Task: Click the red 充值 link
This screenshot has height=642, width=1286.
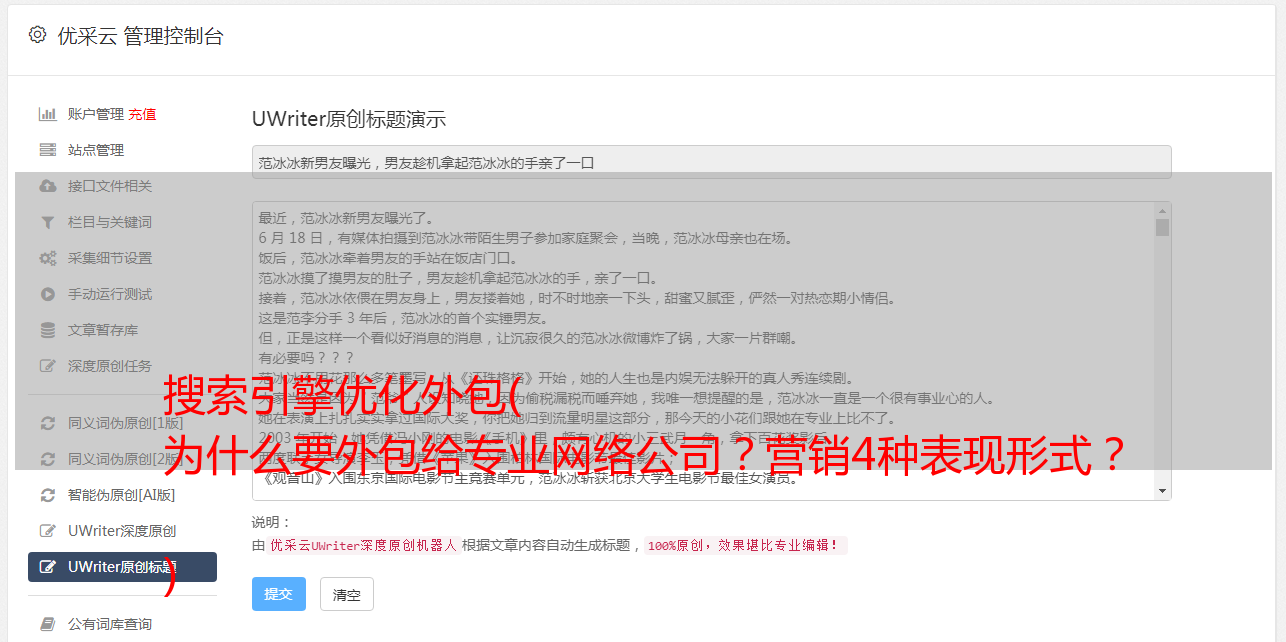Action: (142, 114)
